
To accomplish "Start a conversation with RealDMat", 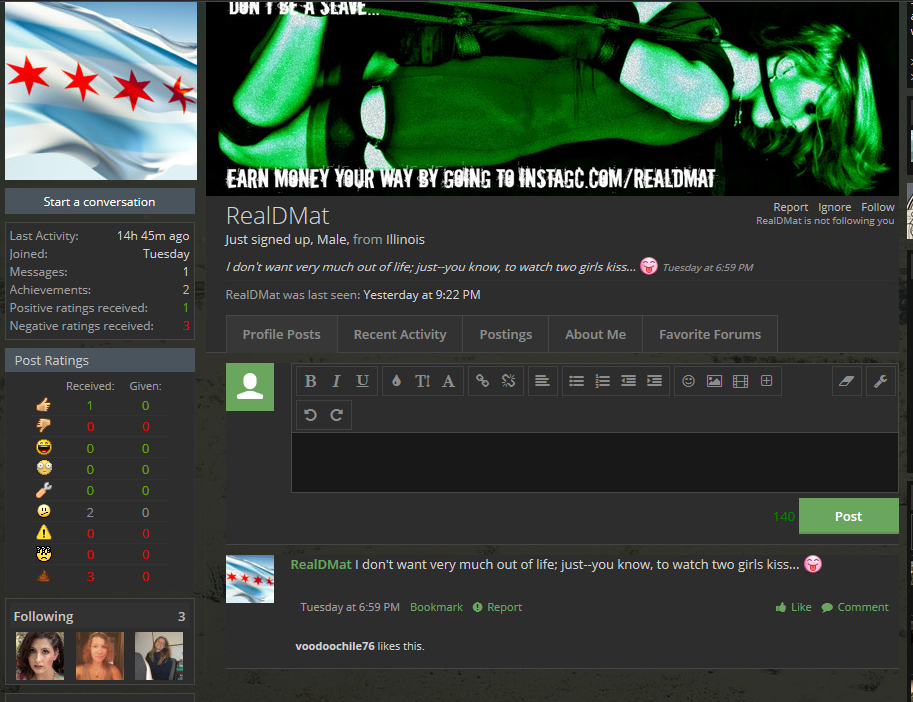I will pyautogui.click(x=100, y=202).
